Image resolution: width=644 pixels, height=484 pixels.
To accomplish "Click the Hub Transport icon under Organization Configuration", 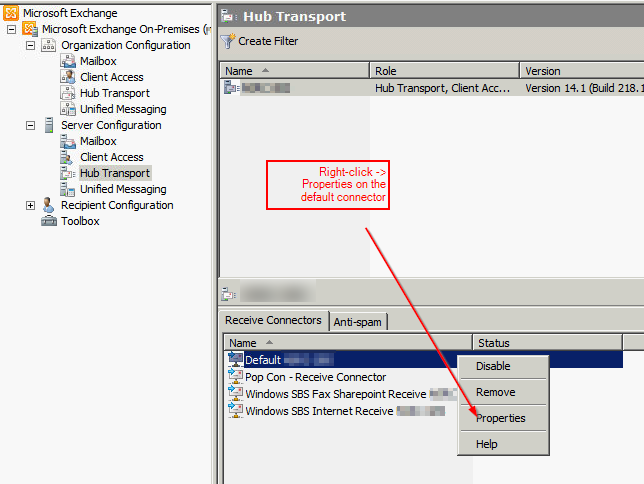I will click(68, 93).
